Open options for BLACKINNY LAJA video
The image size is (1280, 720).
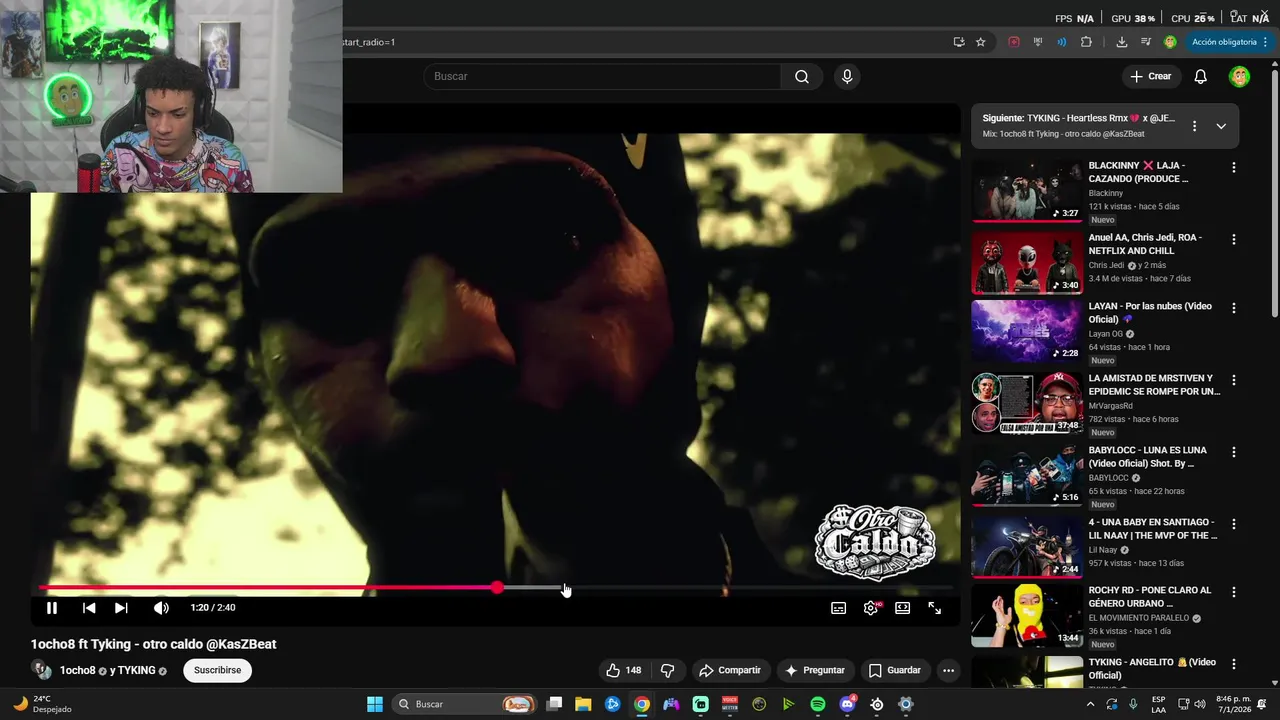click(1234, 168)
